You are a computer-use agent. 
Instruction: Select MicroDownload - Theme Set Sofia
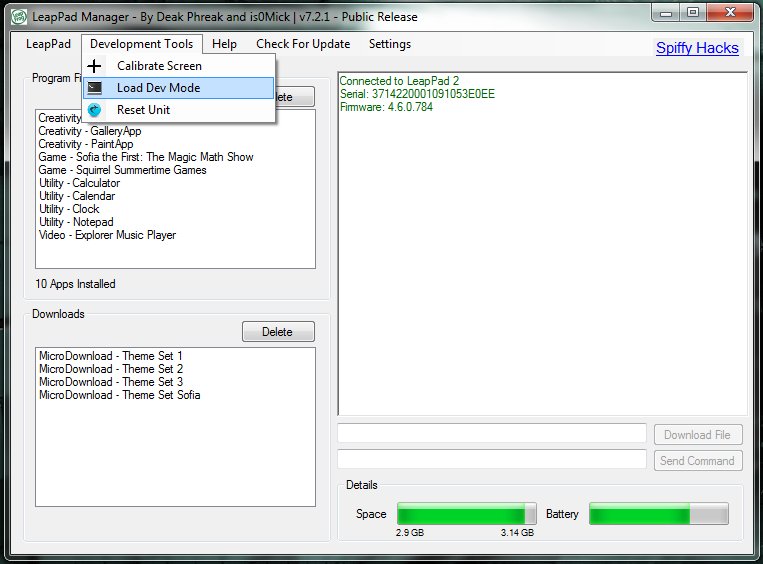coord(119,395)
